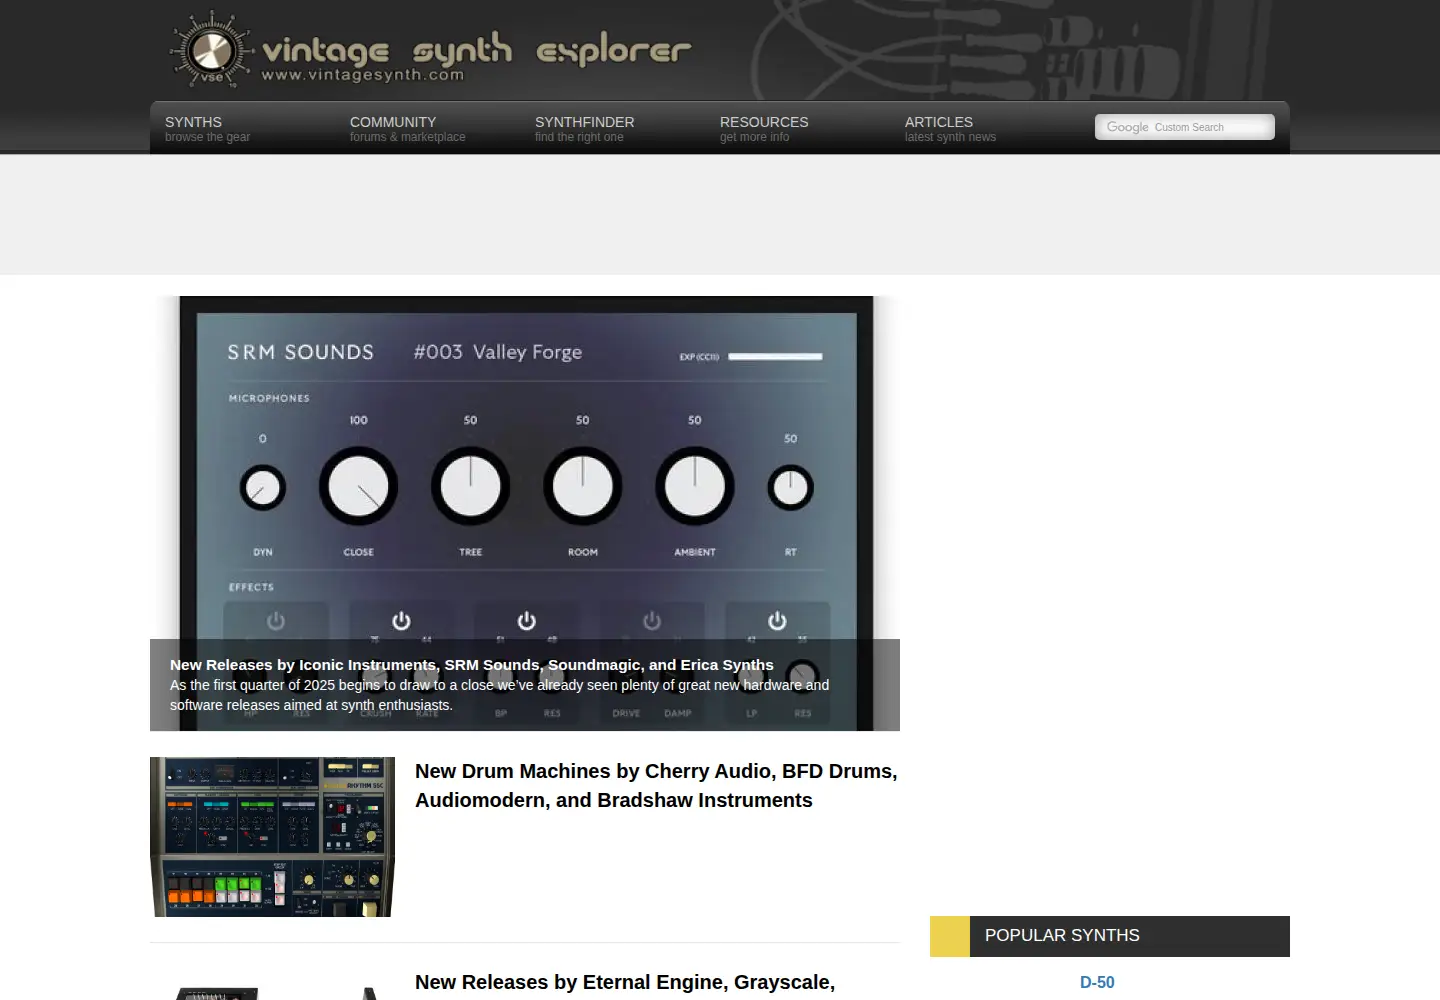Select the text beginning 'As the first quarter of 2025'
Screen dimensions: 1440x1000
(499, 695)
